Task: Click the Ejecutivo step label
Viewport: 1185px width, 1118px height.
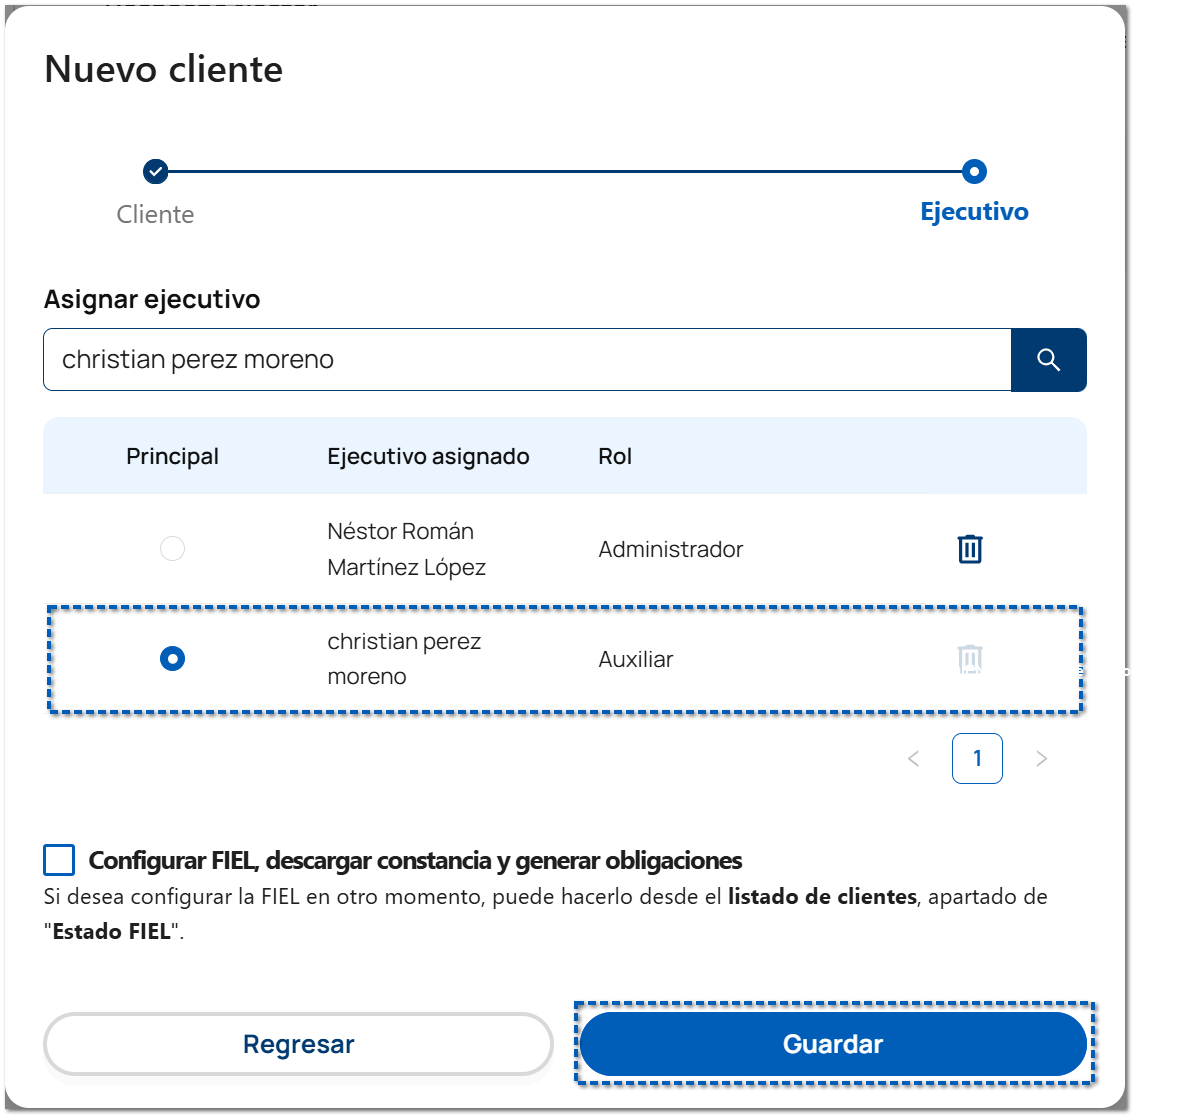Action: (x=974, y=212)
